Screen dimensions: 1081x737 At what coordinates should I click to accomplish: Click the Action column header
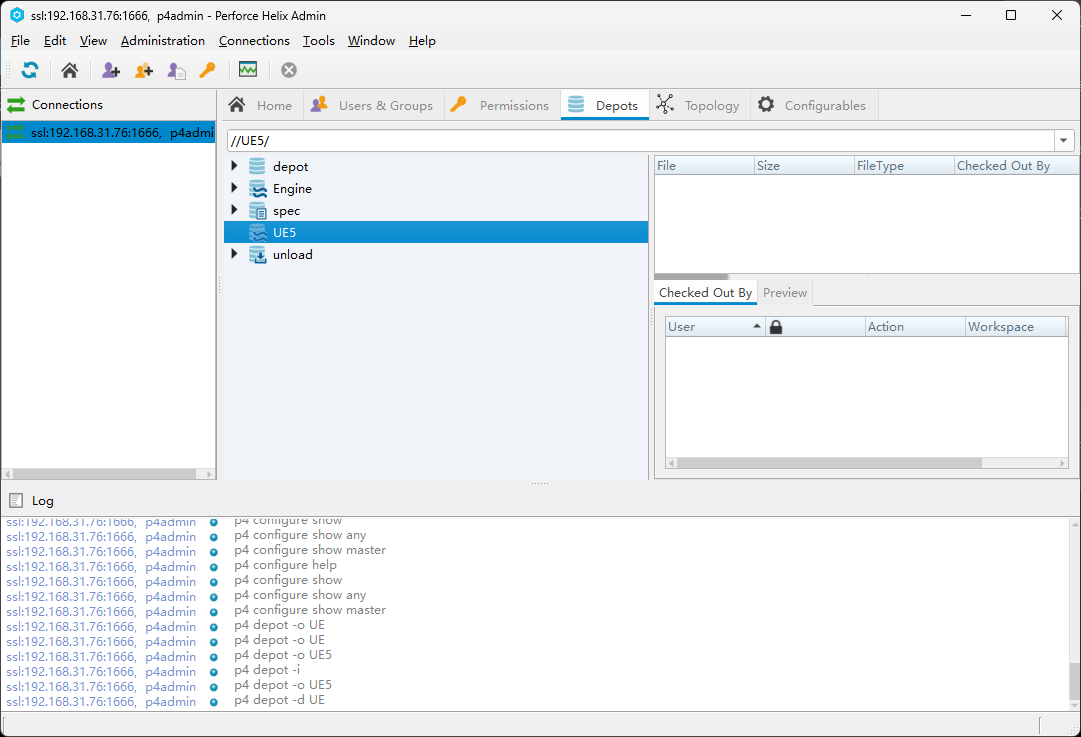click(915, 327)
